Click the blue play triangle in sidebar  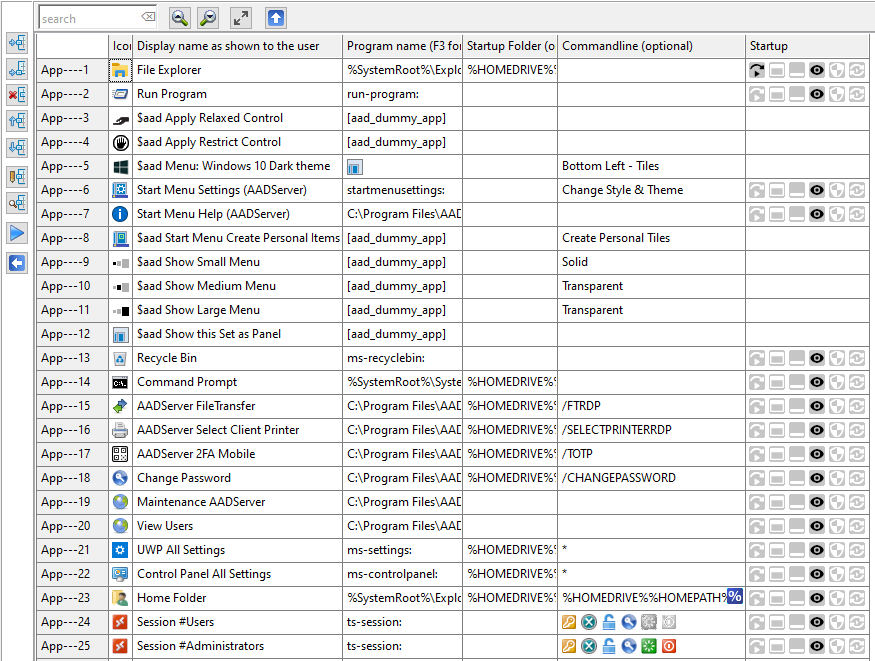coord(17,233)
